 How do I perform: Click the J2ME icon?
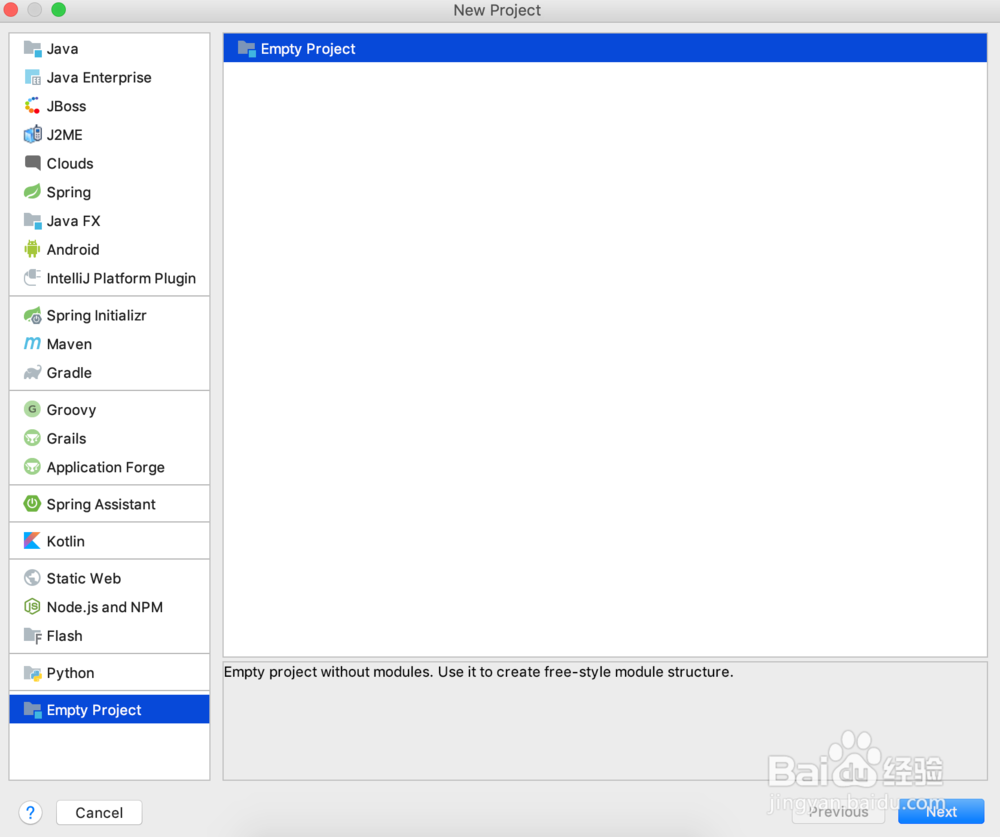point(33,135)
